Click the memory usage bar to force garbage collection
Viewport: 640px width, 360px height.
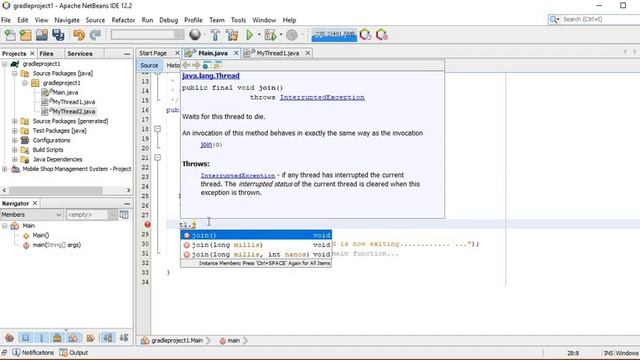pos(334,35)
